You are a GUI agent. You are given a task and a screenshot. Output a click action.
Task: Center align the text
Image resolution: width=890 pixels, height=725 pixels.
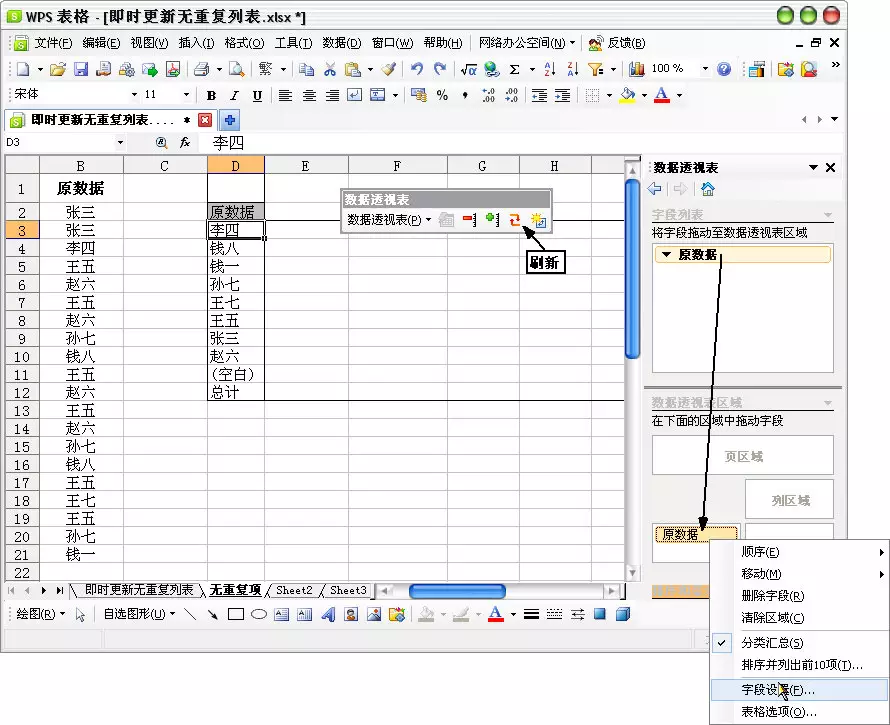[x=309, y=95]
